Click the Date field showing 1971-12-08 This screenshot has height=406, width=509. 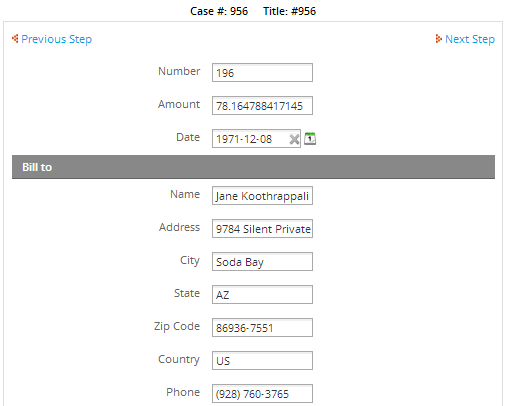[251, 139]
